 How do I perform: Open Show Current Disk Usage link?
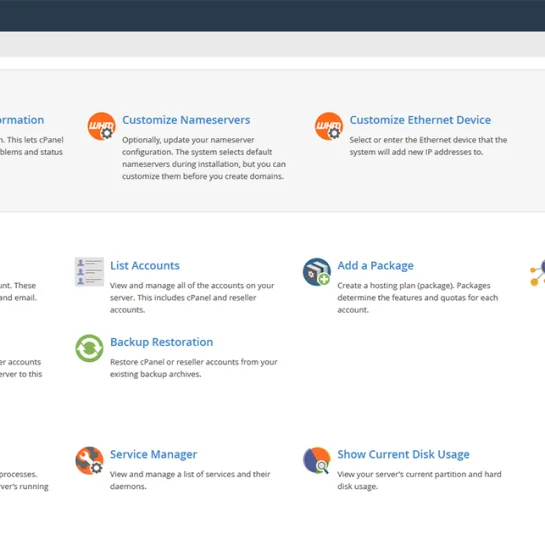click(403, 454)
